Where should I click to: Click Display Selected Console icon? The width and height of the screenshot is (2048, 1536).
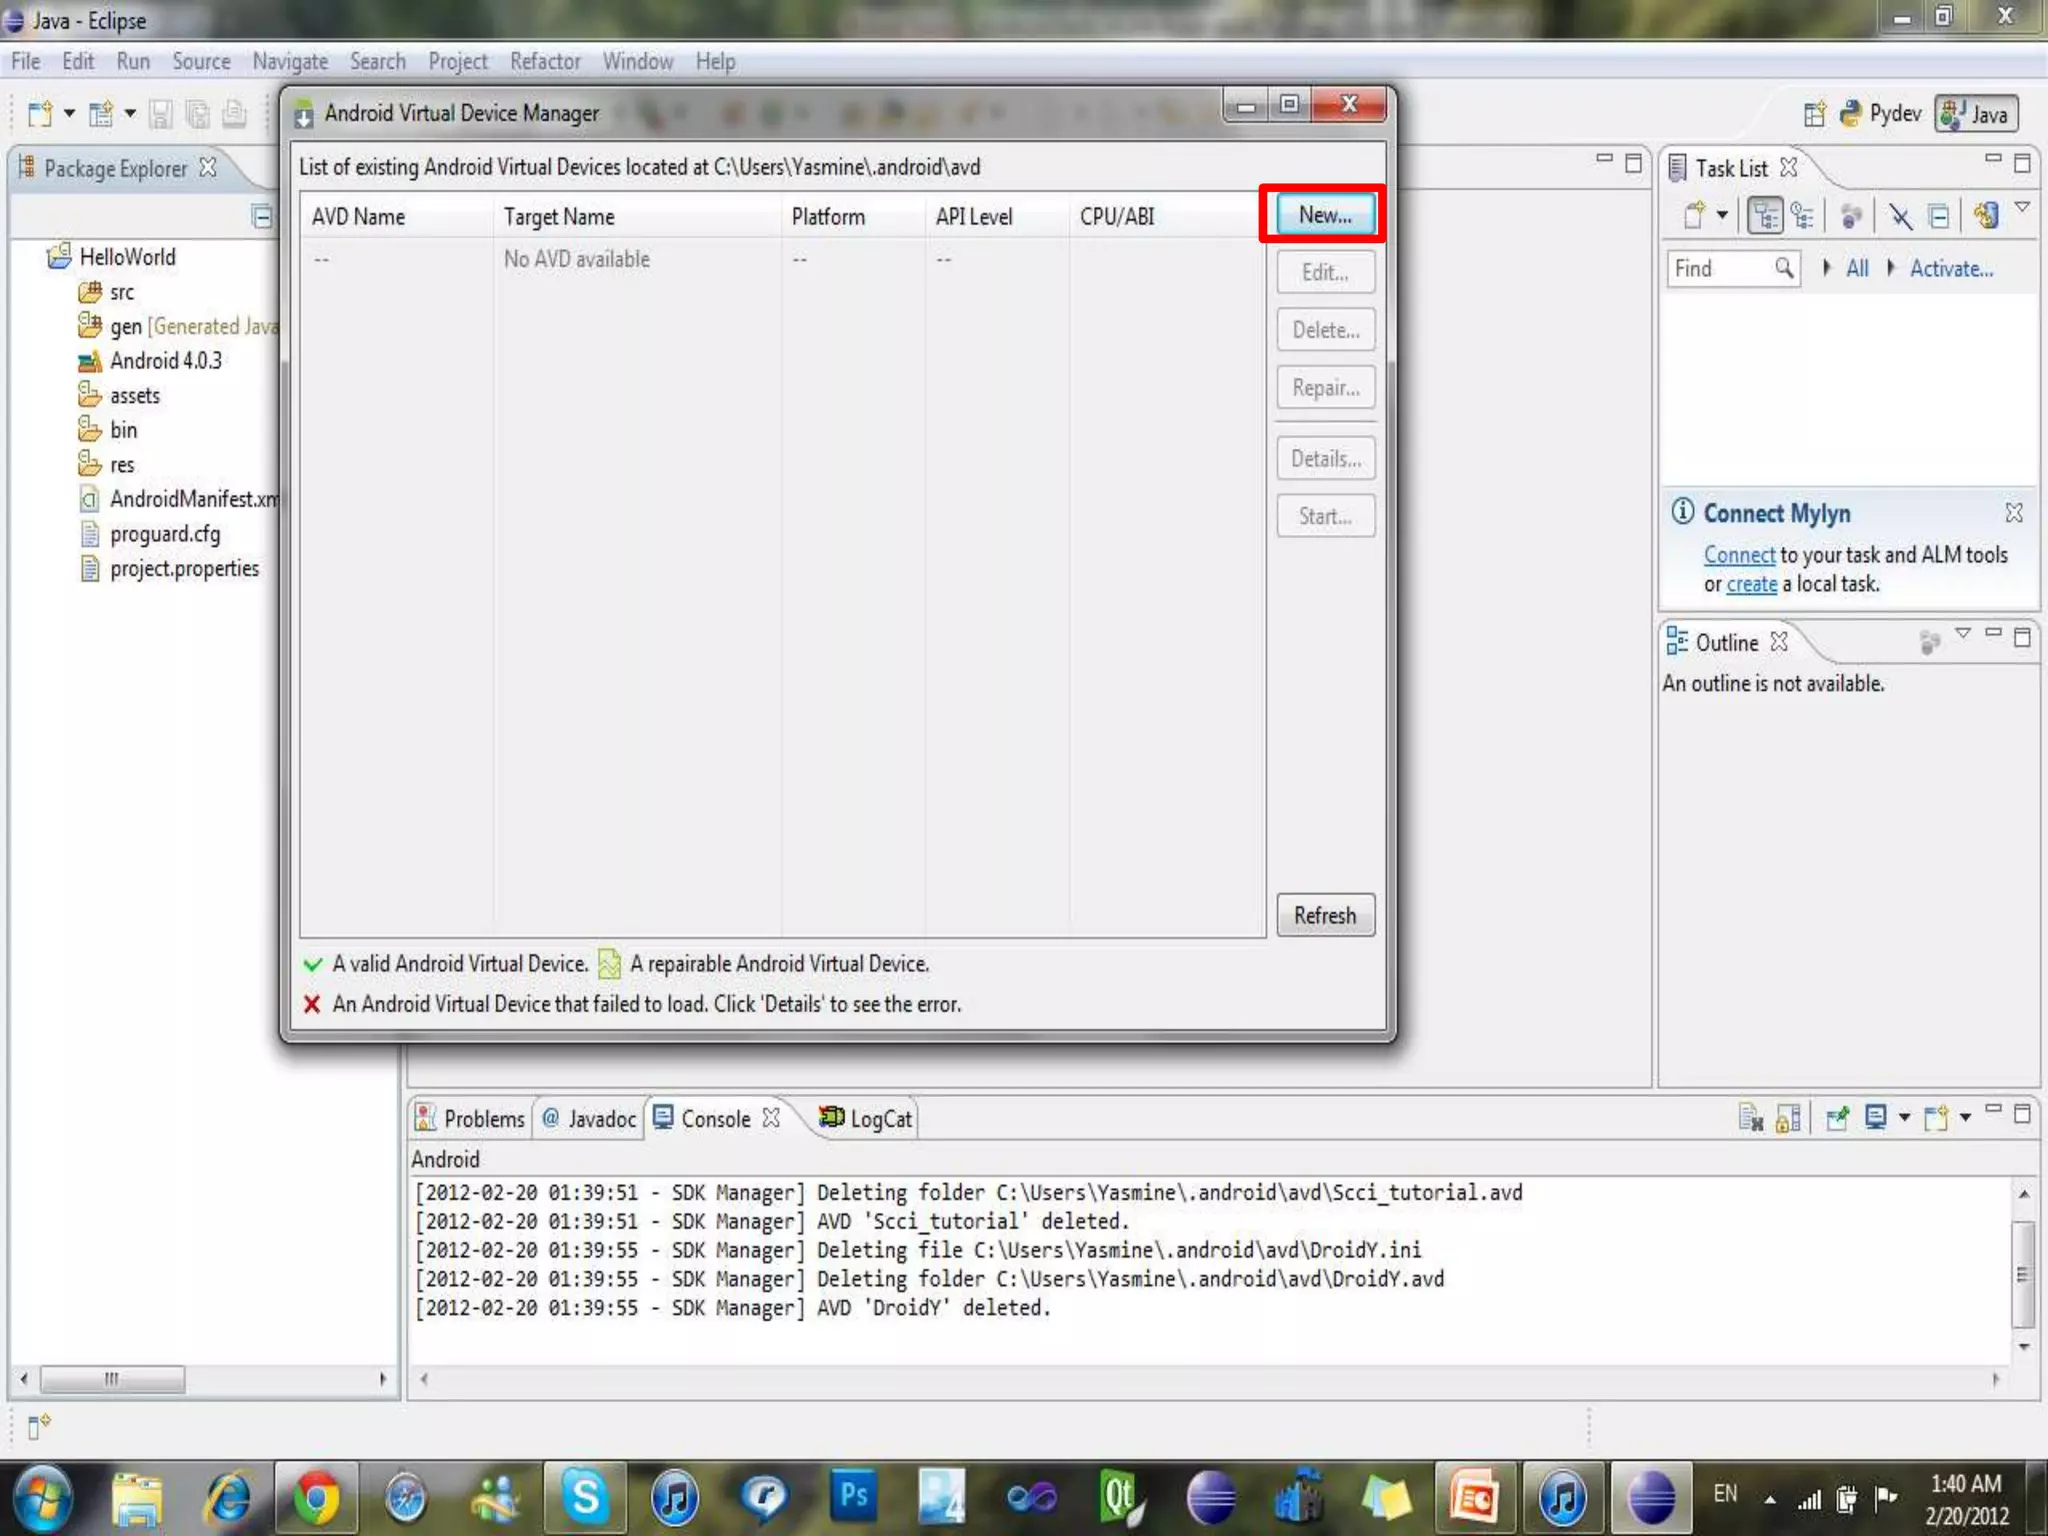(x=1876, y=1117)
